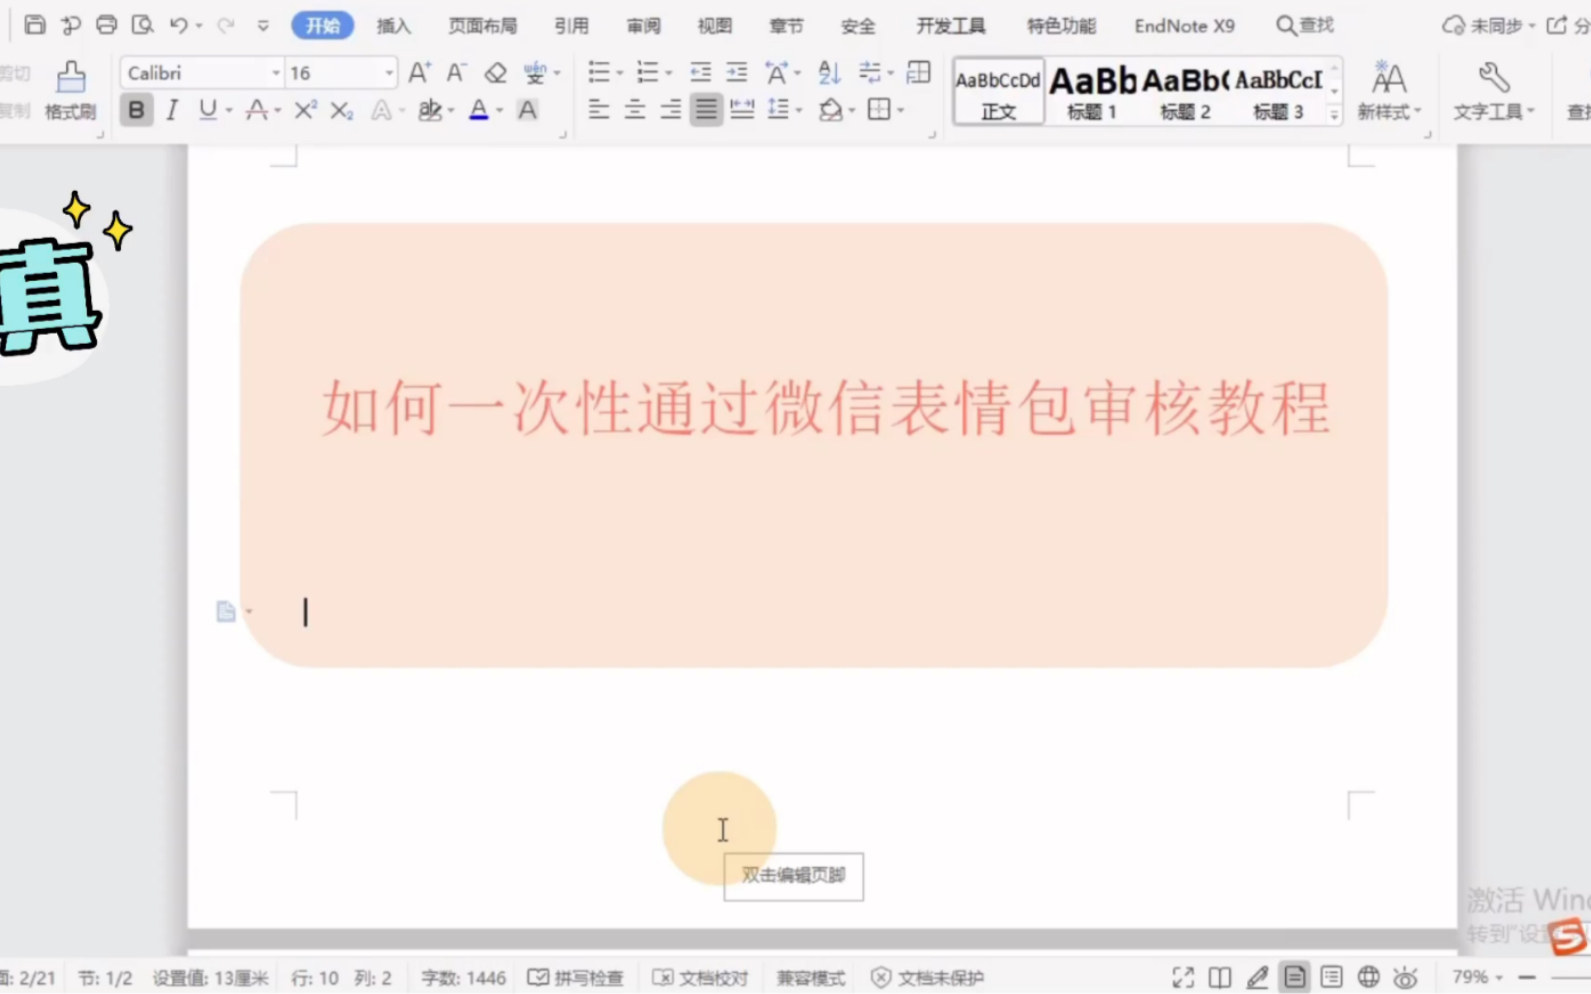Expand the numbered list options arrow
The height and width of the screenshot is (994, 1591).
669,73
